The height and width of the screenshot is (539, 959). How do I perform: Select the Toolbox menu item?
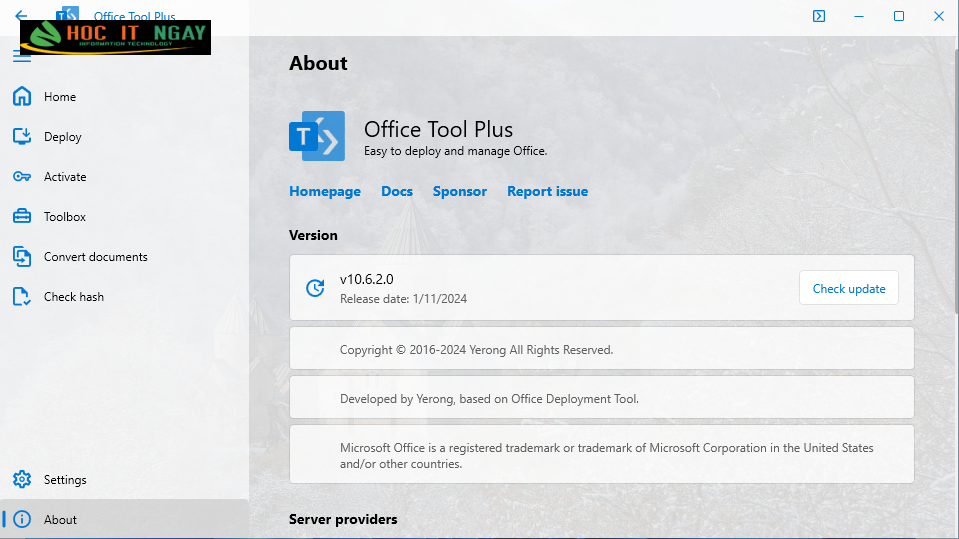click(65, 217)
